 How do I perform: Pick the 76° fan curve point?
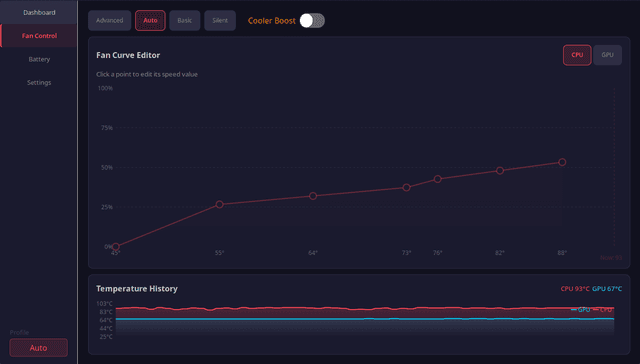click(438, 179)
